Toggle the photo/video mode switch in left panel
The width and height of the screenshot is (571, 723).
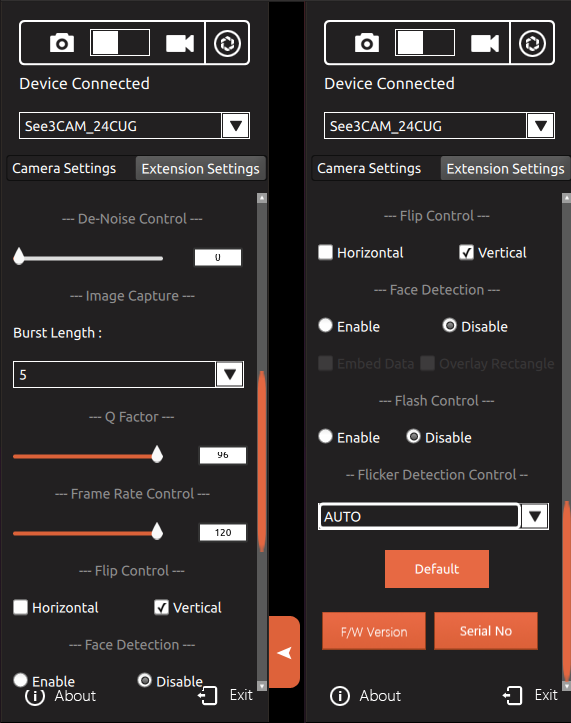[x=120, y=43]
